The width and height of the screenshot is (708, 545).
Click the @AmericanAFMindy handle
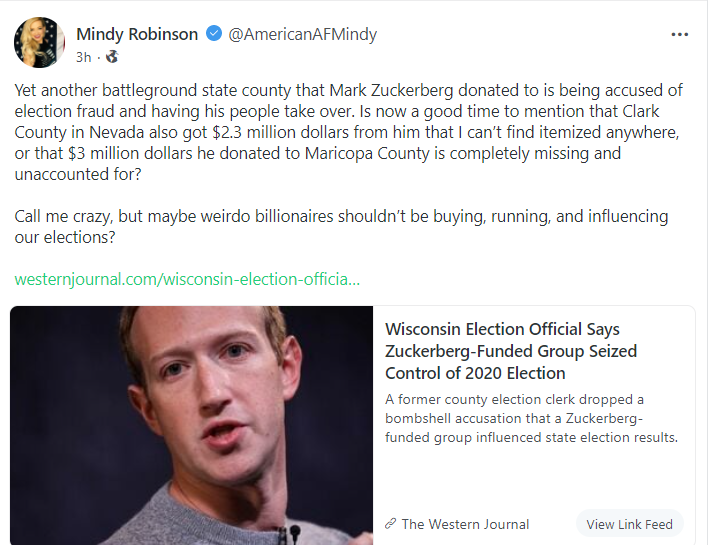(x=303, y=34)
